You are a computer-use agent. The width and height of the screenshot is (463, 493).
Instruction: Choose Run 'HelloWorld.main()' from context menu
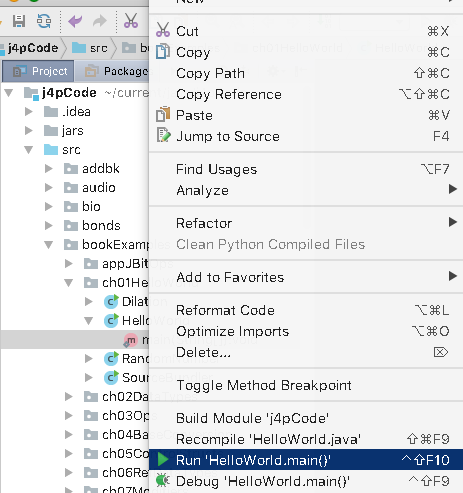(x=306, y=460)
